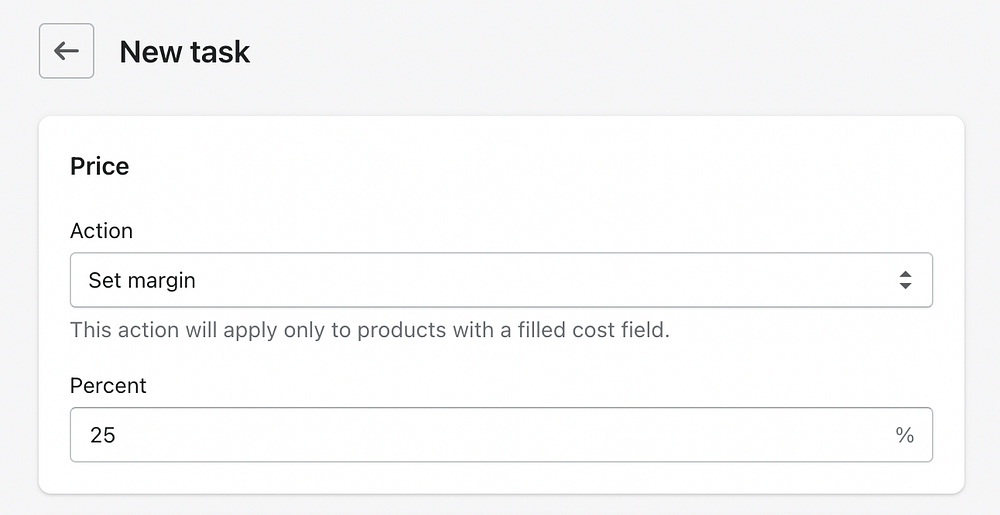Click the 'New task' page title
The height and width of the screenshot is (515, 1000).
tap(185, 51)
